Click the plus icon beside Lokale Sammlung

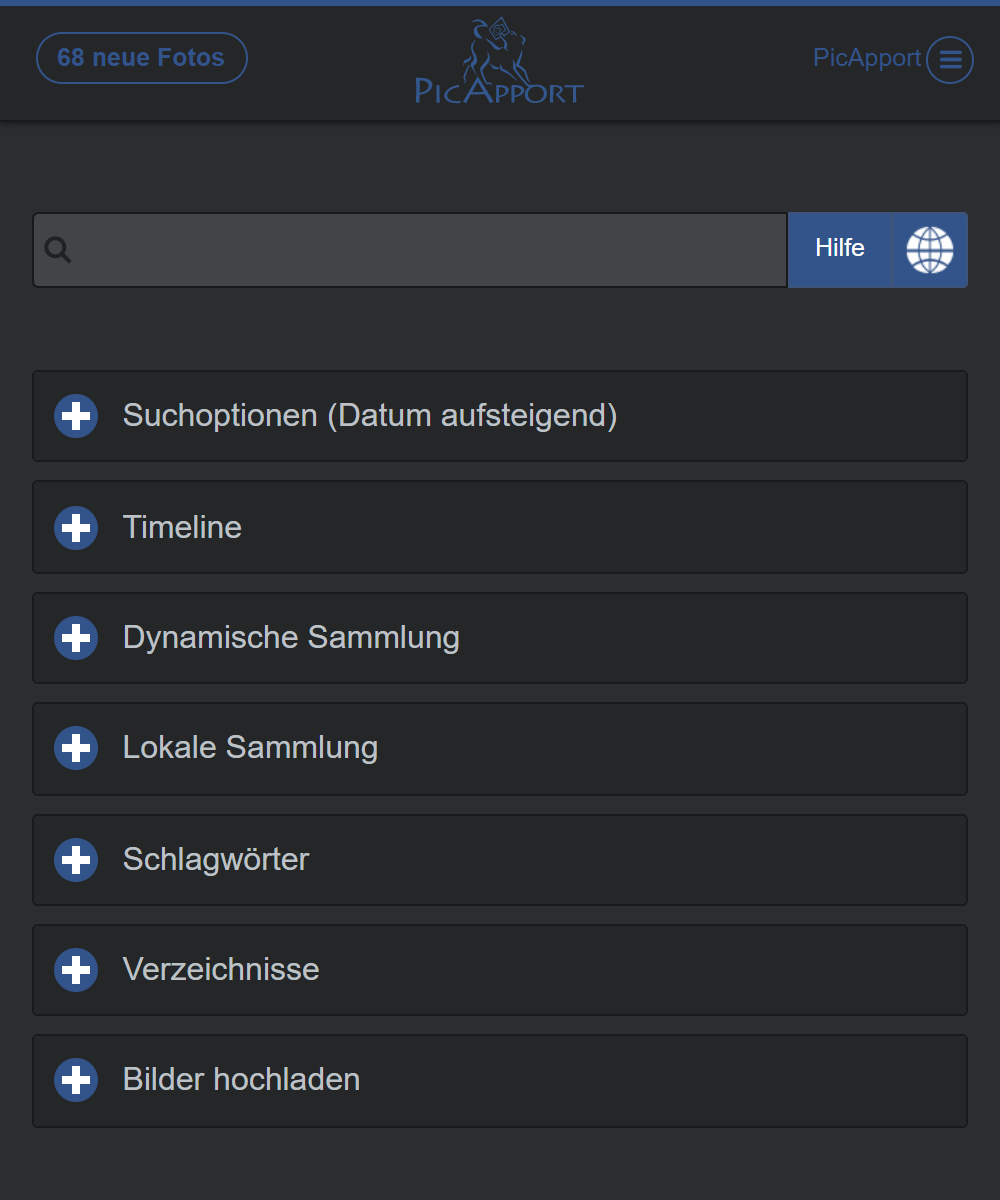click(76, 748)
